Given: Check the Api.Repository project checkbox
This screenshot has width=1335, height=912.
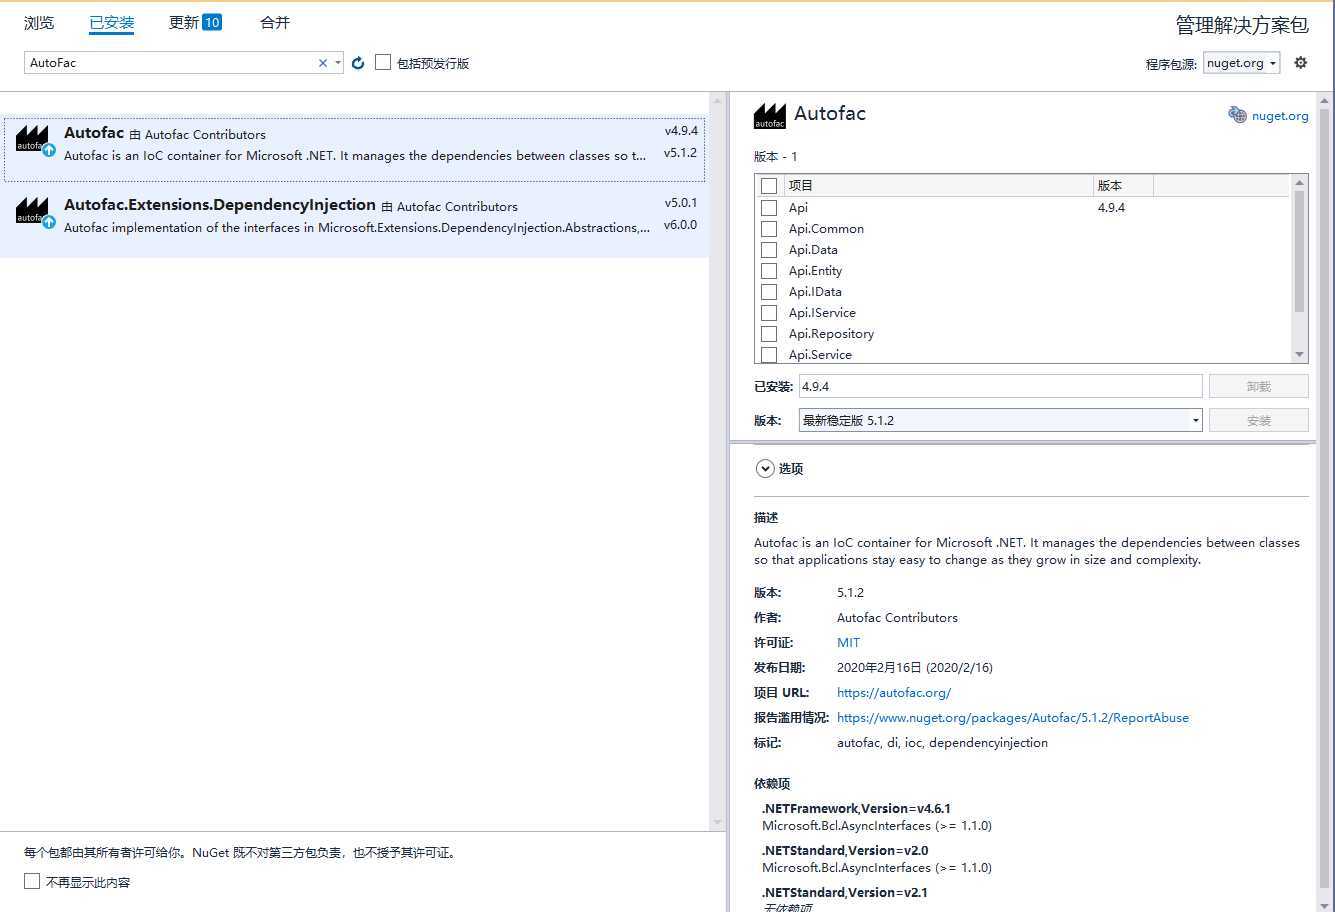Looking at the screenshot, I should click(x=769, y=334).
